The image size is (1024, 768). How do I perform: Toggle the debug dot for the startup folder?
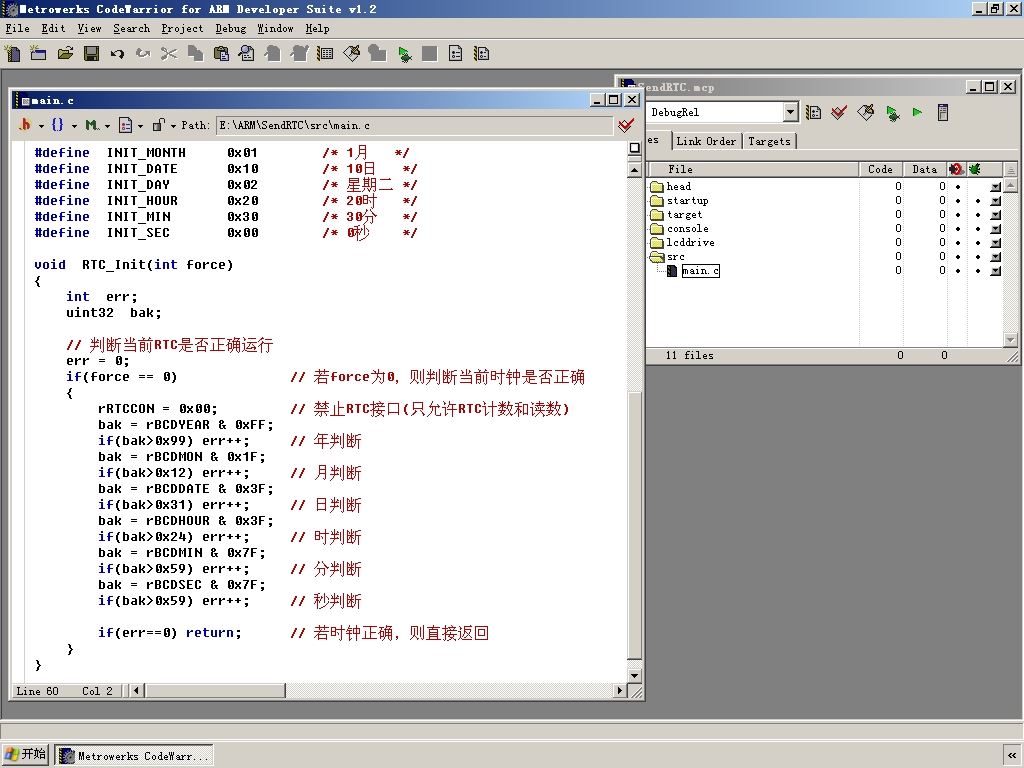click(958, 201)
